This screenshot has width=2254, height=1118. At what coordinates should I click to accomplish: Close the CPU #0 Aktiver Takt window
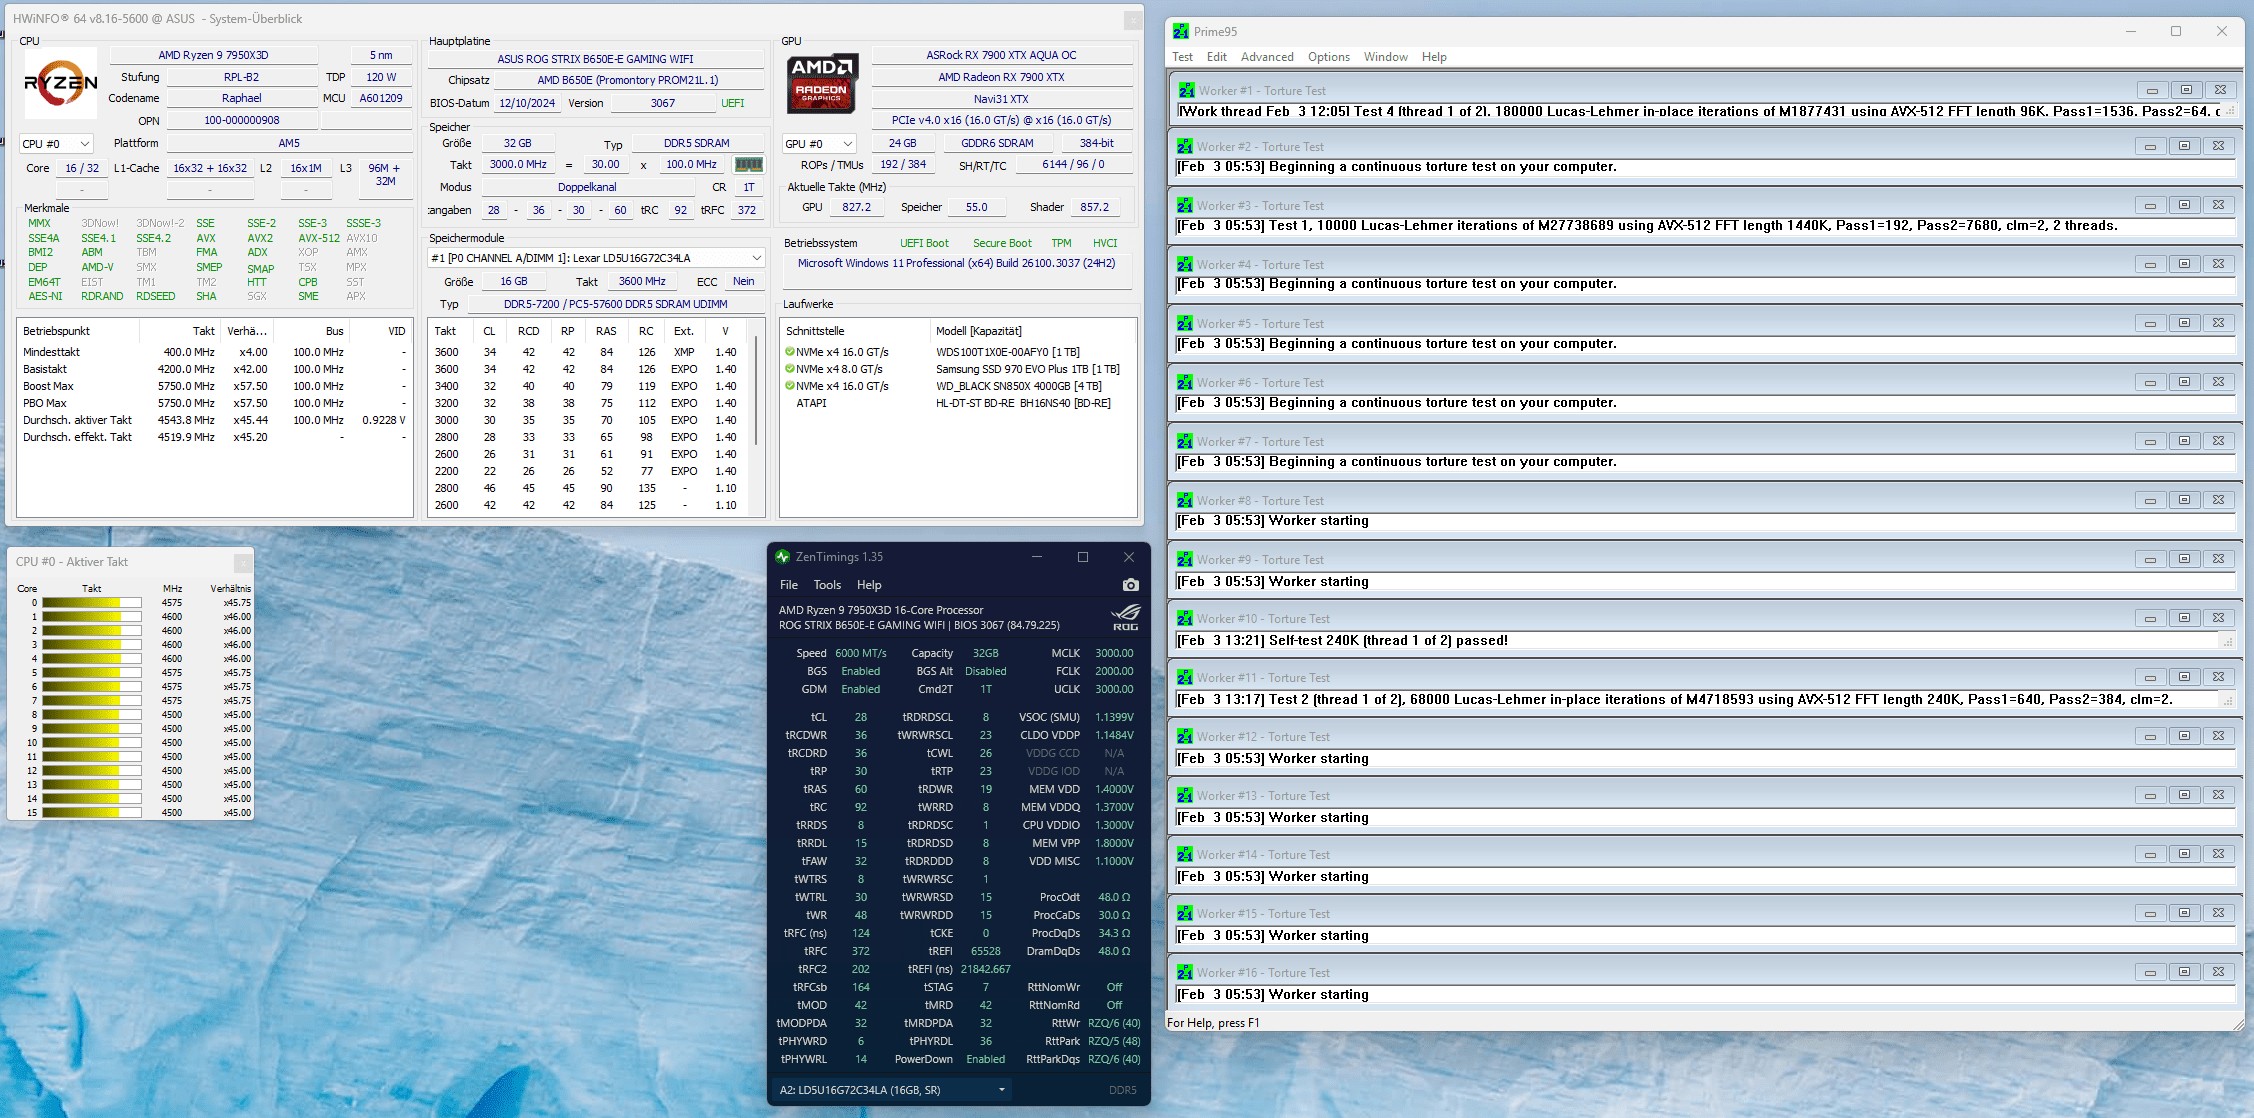pyautogui.click(x=242, y=562)
